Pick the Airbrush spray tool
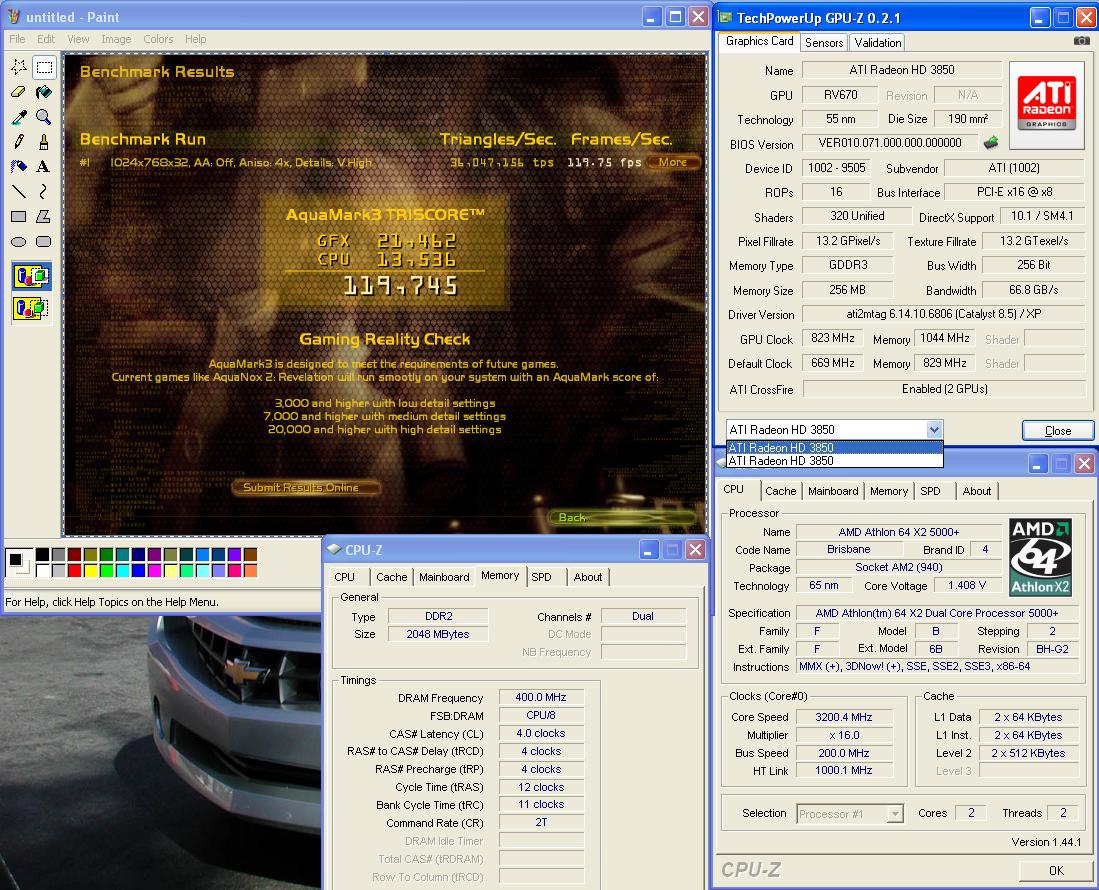 (19, 167)
